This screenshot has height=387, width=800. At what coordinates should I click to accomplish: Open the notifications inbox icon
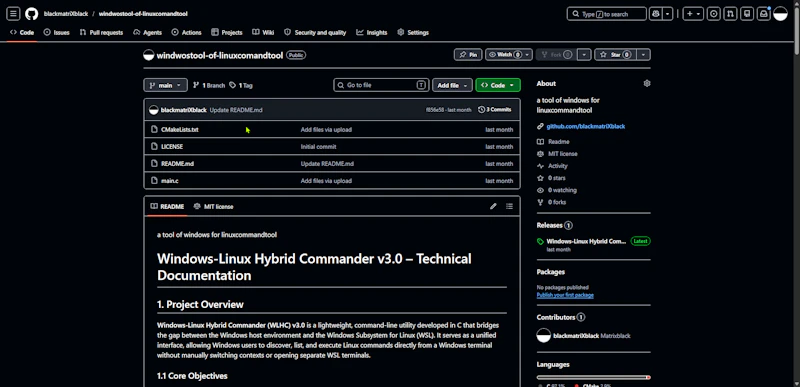764,14
